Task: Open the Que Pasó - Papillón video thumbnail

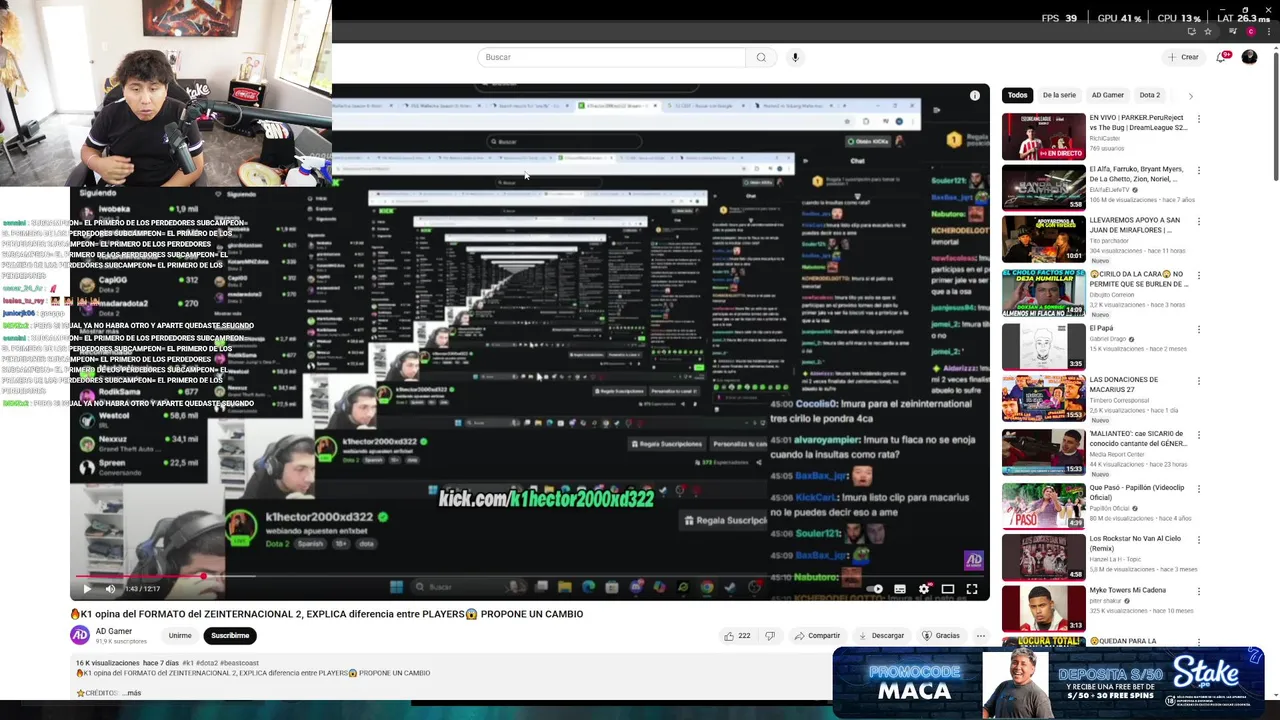Action: [x=1043, y=506]
